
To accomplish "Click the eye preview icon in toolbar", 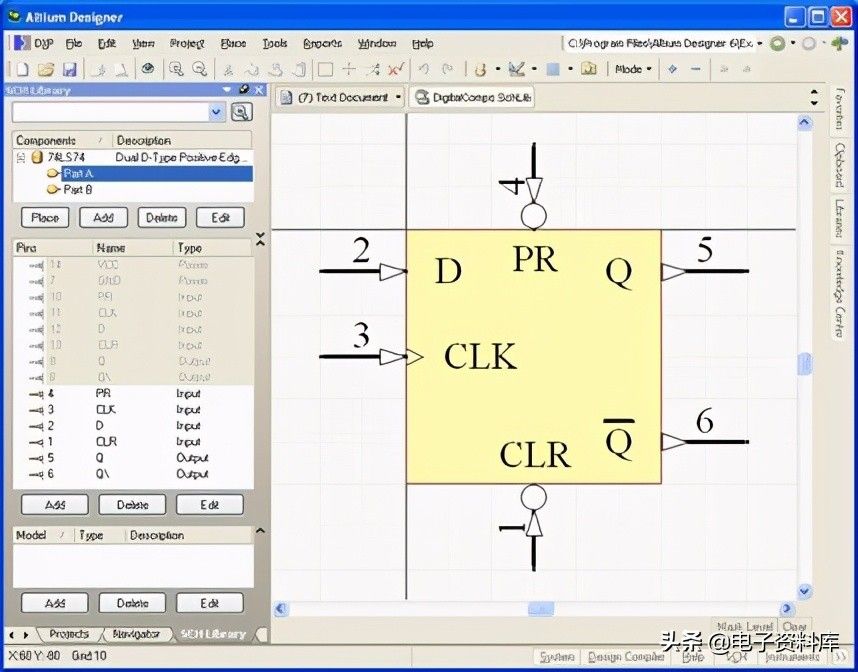I will coord(147,69).
